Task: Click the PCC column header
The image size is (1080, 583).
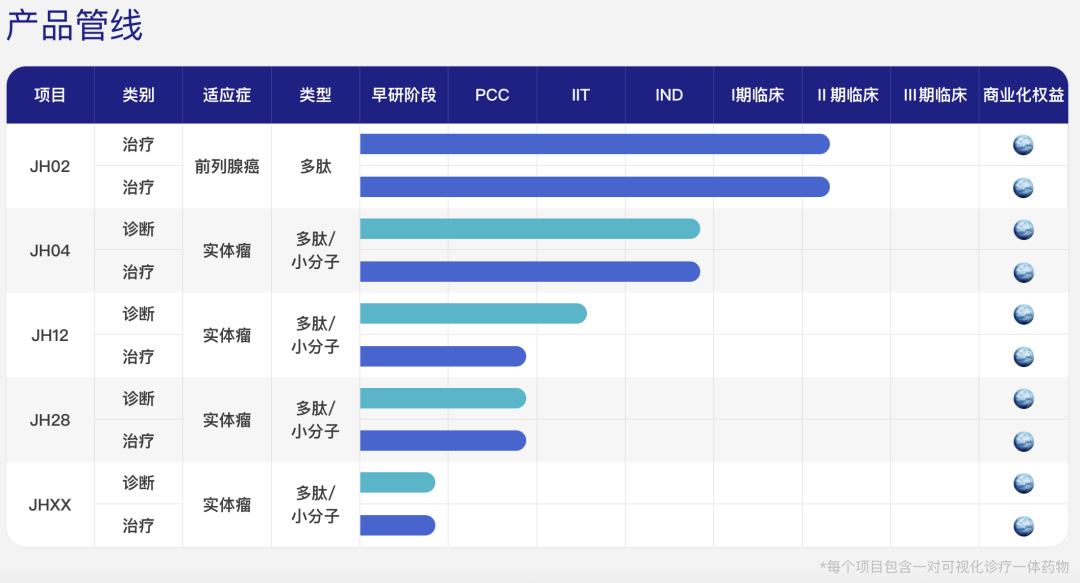Action: [x=492, y=95]
